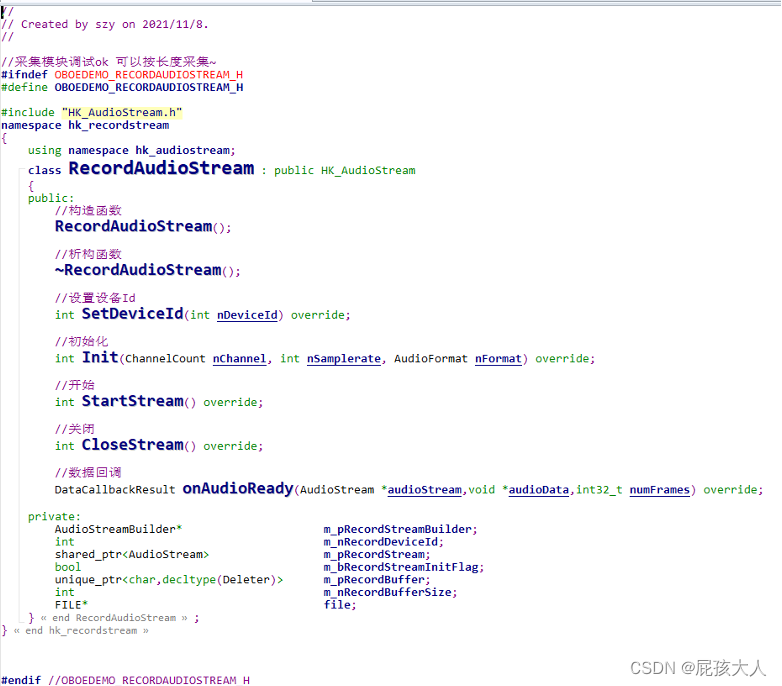
Task: Click the comment "//数据回调"
Action: pyautogui.click(x=88, y=473)
